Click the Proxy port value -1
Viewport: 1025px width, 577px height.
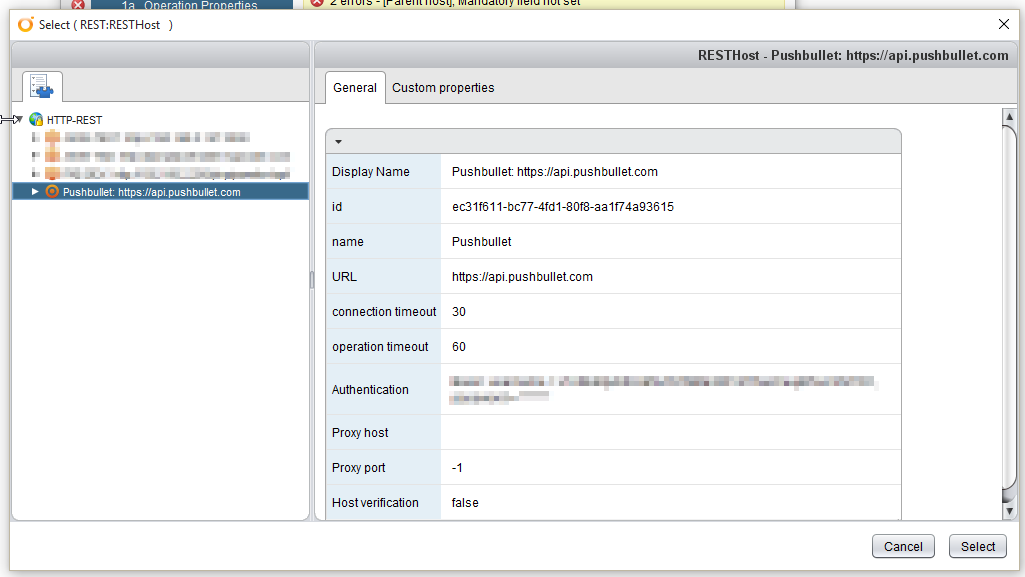(457, 468)
